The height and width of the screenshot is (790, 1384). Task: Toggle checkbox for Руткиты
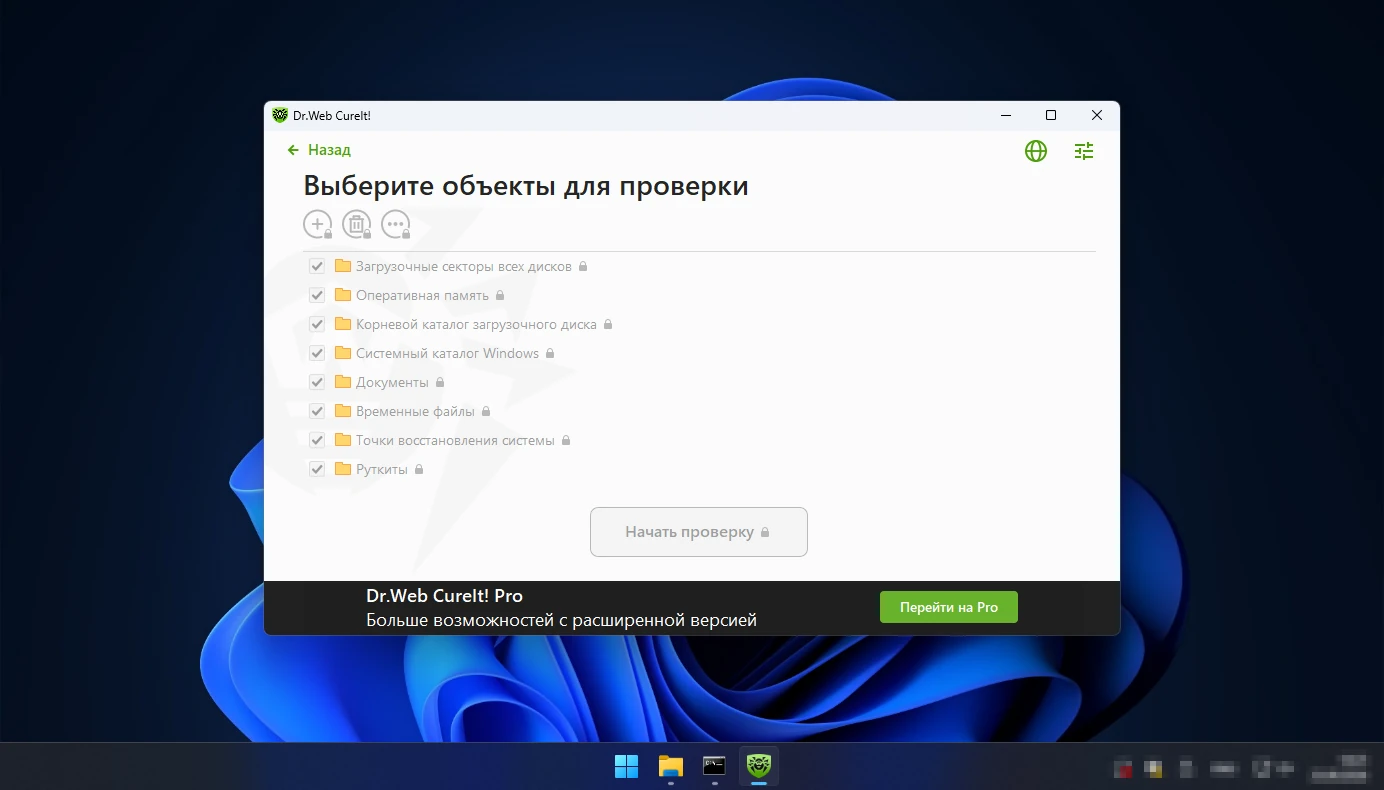tap(317, 469)
